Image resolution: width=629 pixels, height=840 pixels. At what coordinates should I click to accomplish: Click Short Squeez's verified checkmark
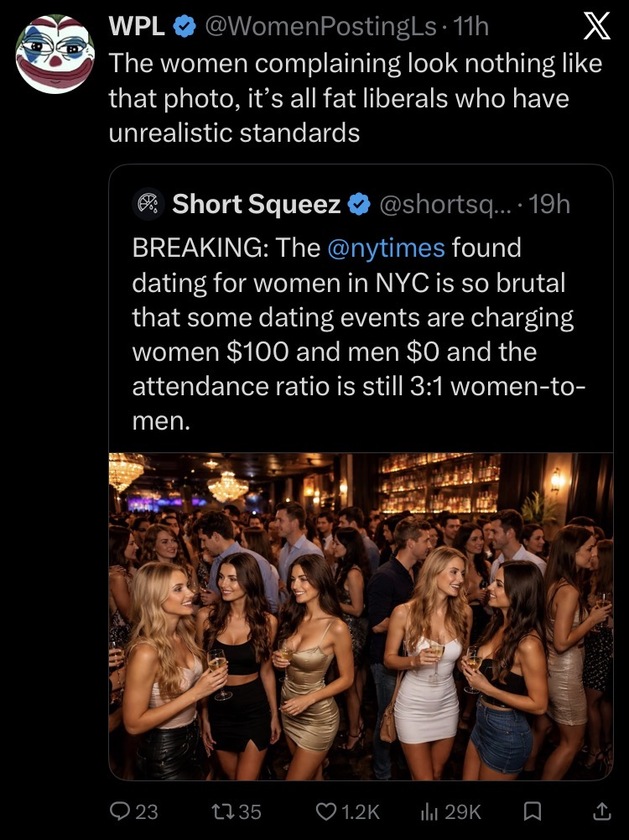pyautogui.click(x=357, y=204)
